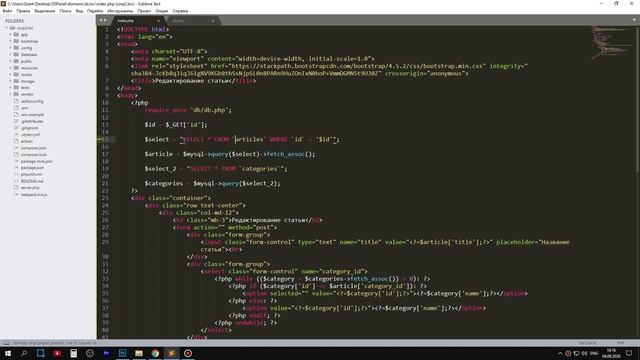Open the tab list dropdown at top right

[x=634, y=20]
